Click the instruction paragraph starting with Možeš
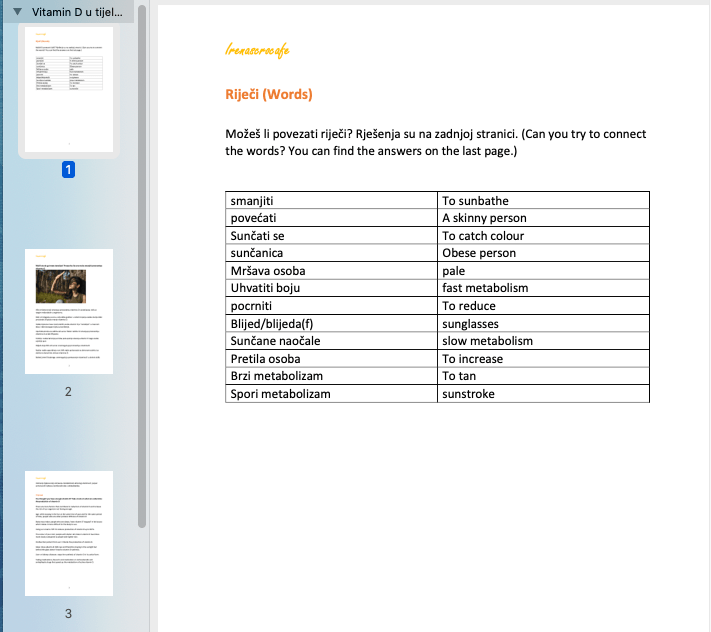This screenshot has height=632, width=711. pyautogui.click(x=436, y=142)
